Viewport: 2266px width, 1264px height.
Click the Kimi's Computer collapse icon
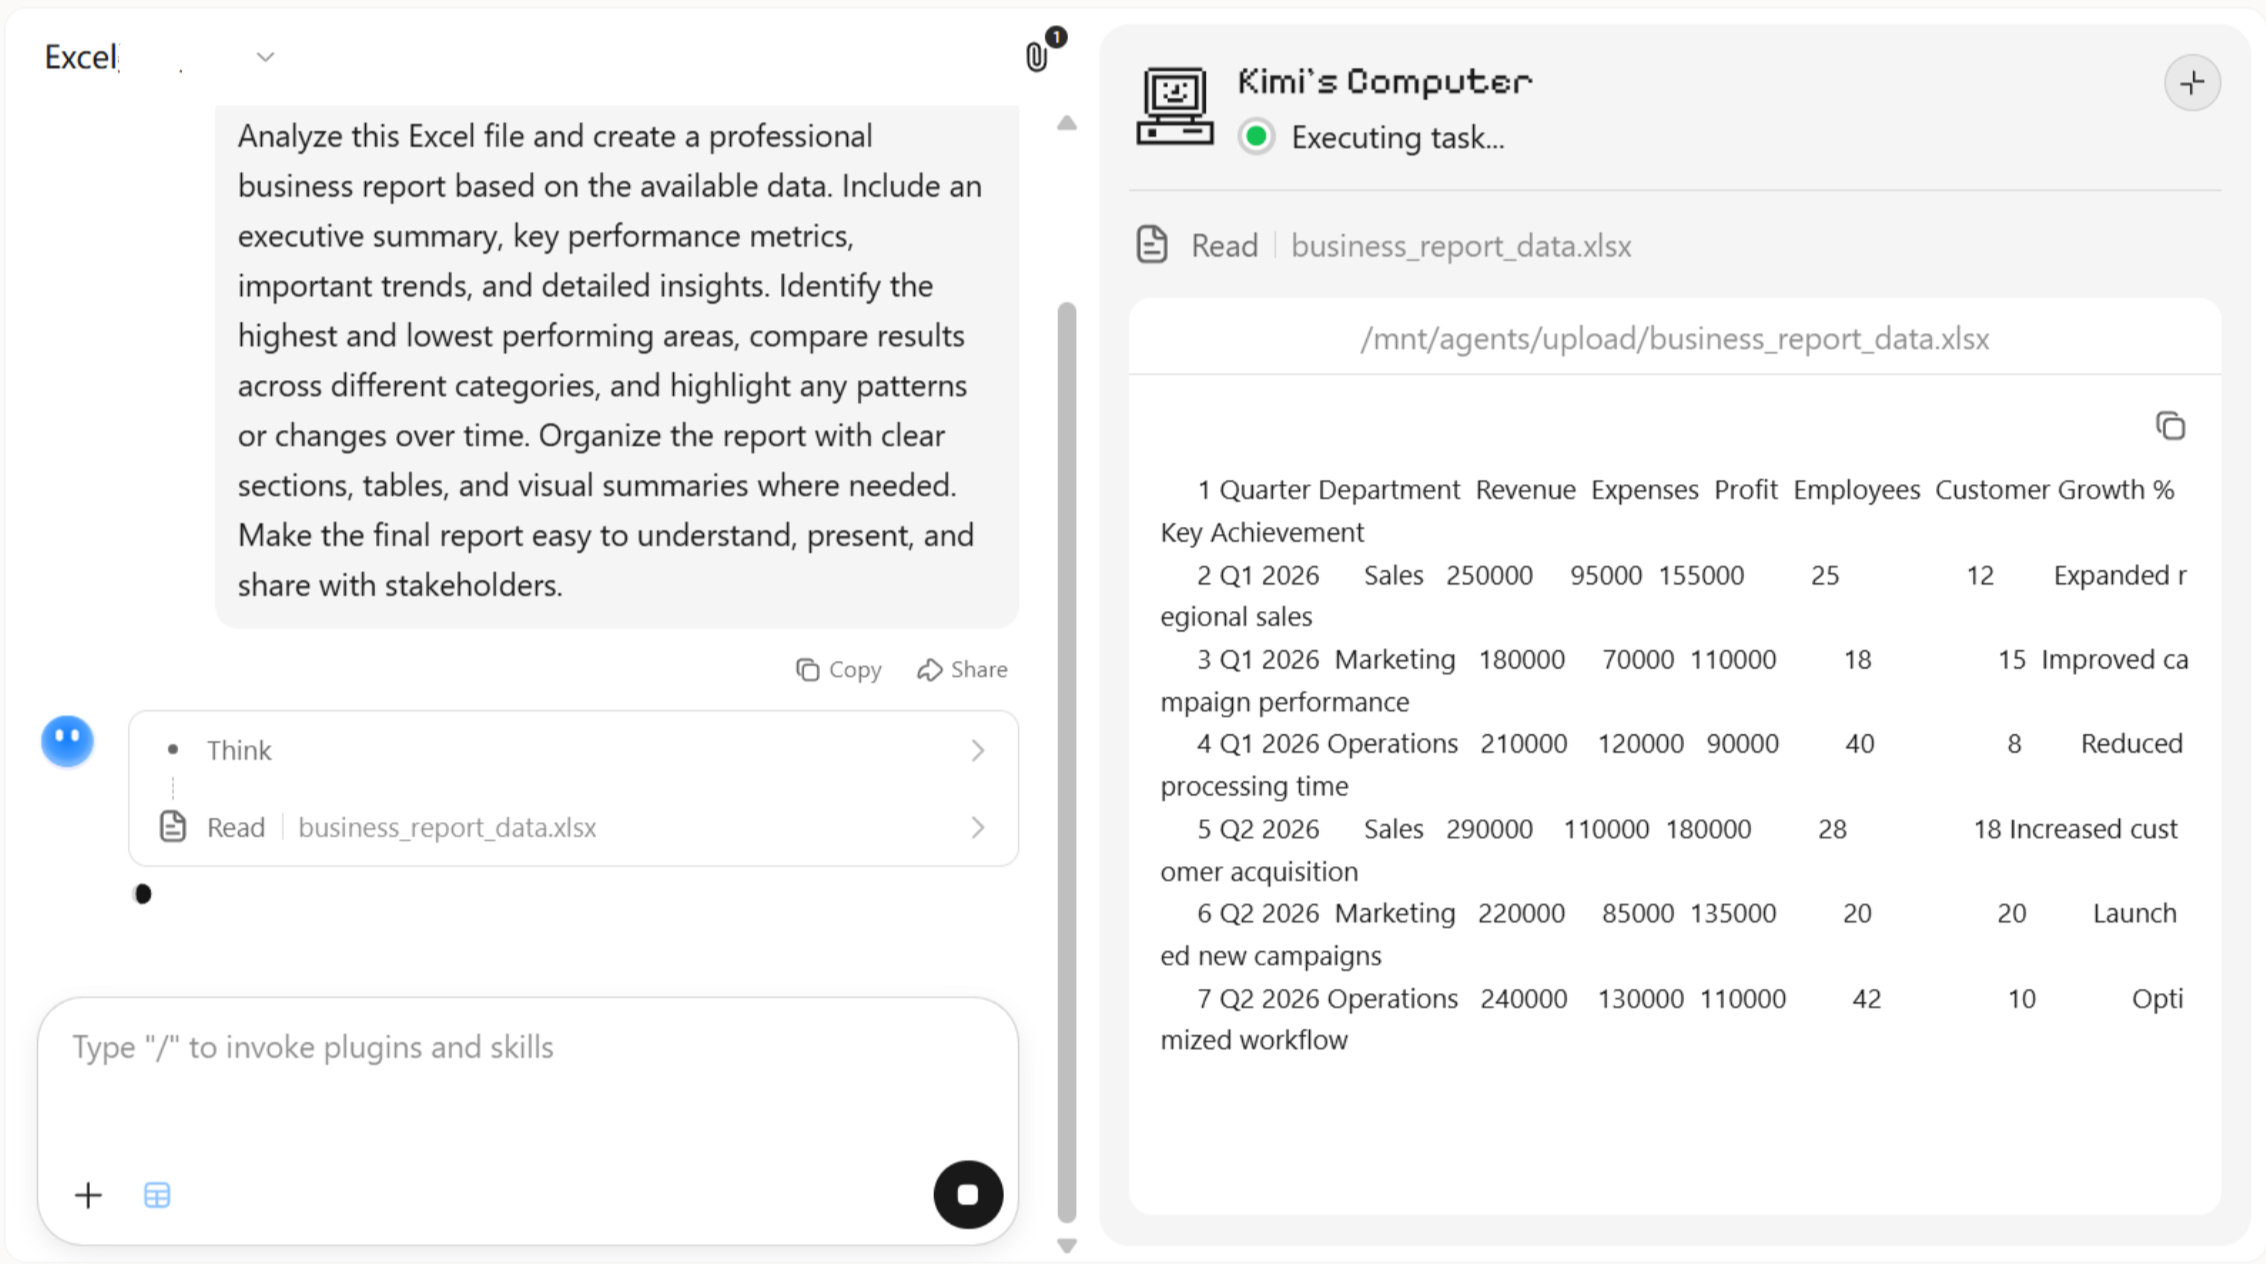[x=2192, y=83]
